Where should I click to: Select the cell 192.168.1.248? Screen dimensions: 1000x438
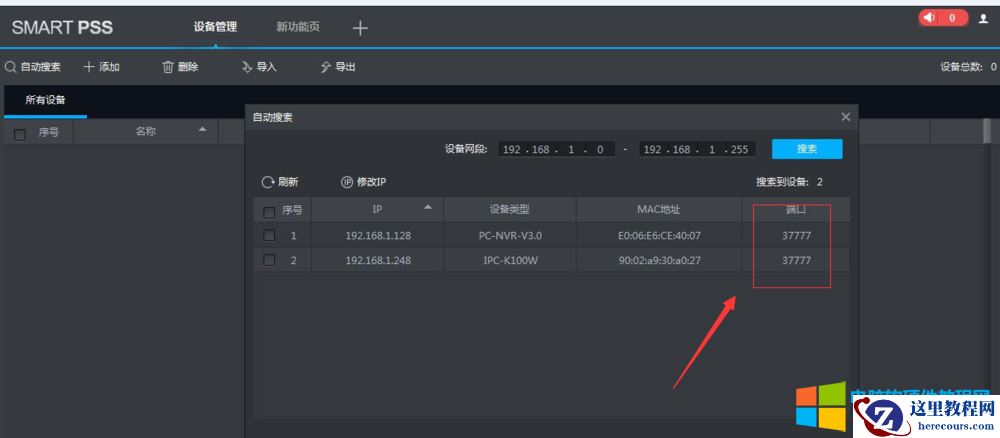pyautogui.click(x=378, y=261)
